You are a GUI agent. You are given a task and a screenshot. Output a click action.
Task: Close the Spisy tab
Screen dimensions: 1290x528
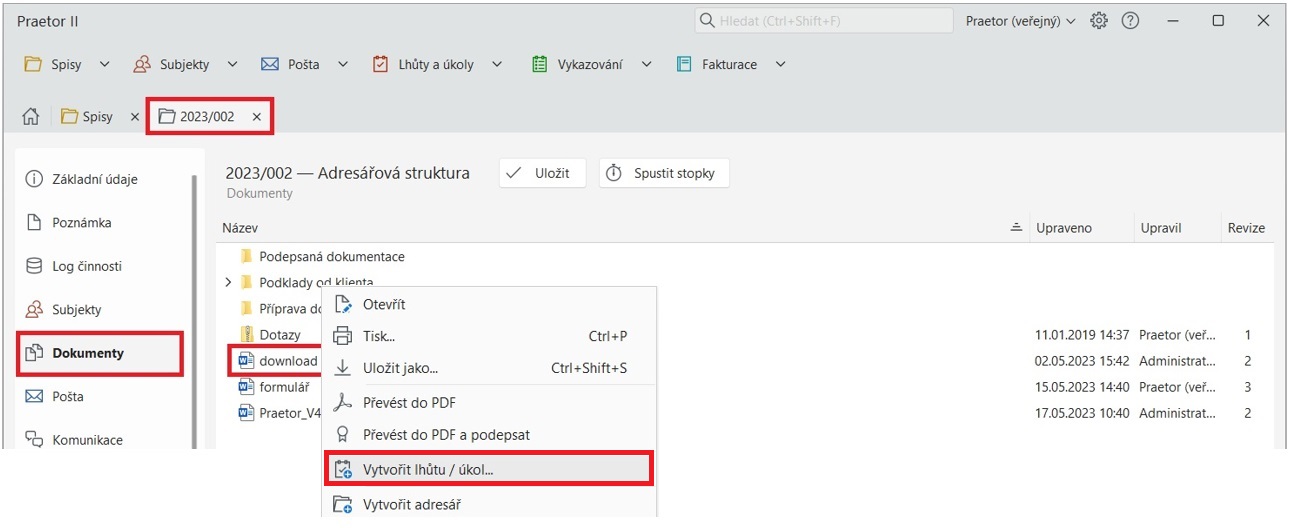pyautogui.click(x=134, y=117)
